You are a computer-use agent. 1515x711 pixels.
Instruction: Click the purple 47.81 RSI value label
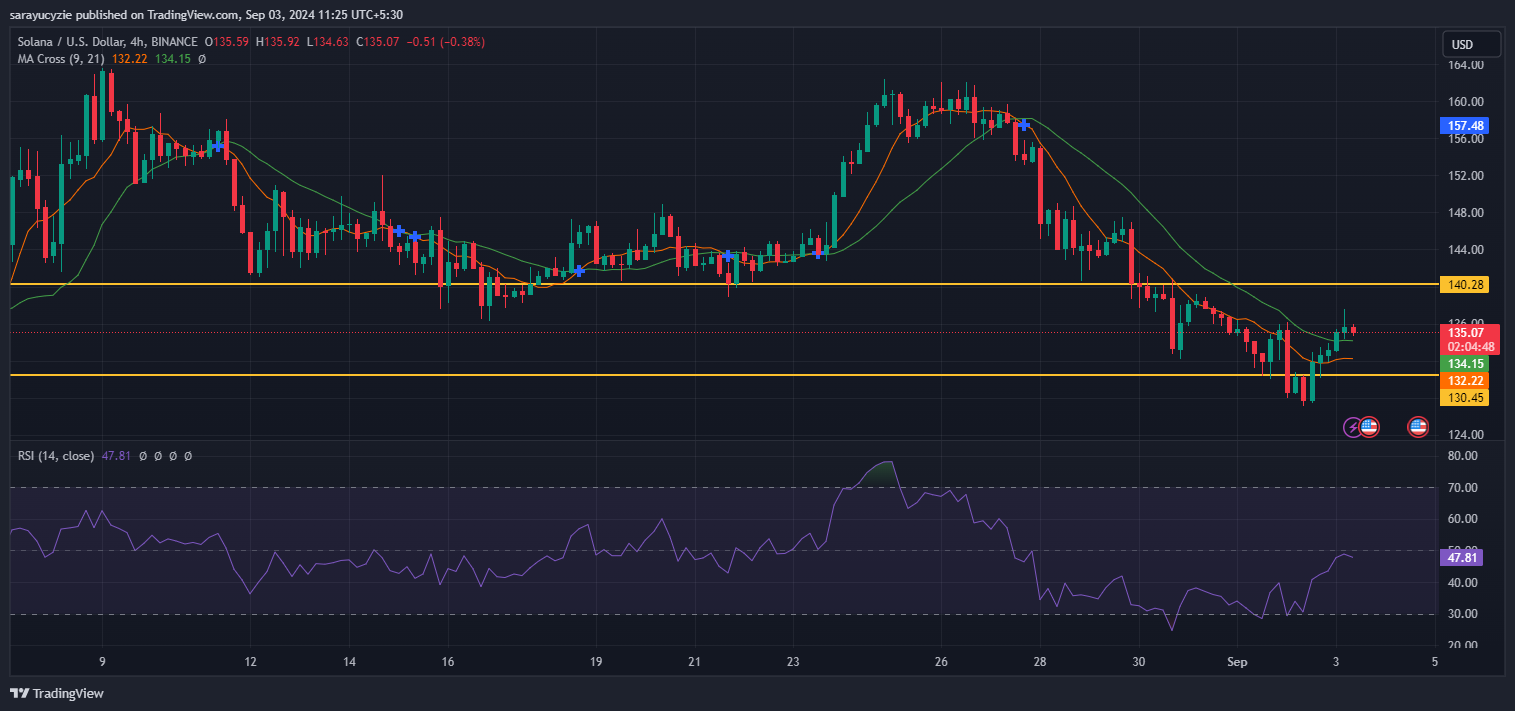click(1461, 558)
